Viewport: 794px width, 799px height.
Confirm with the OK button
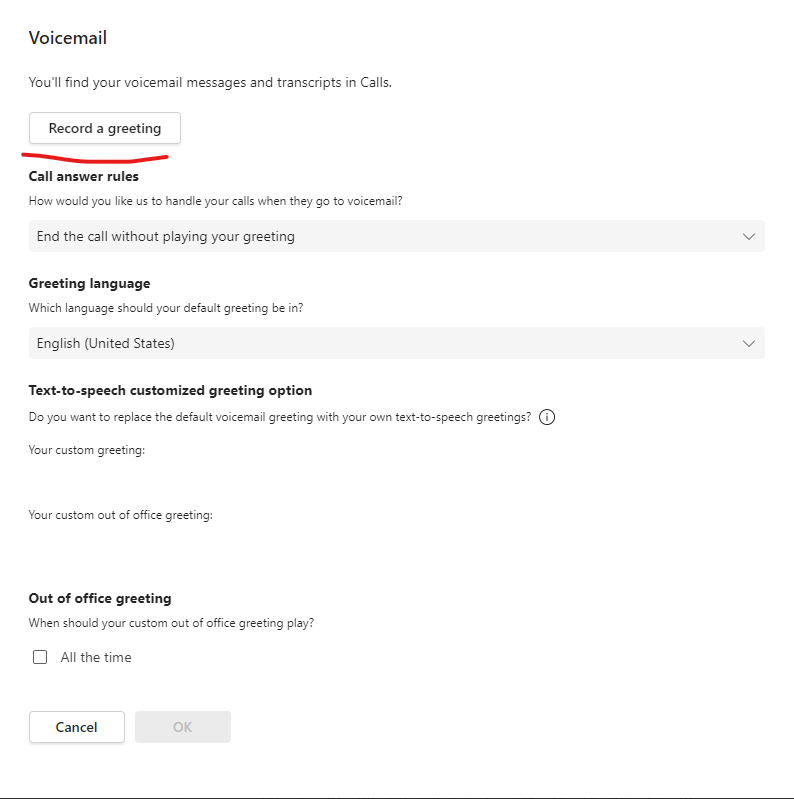(182, 727)
